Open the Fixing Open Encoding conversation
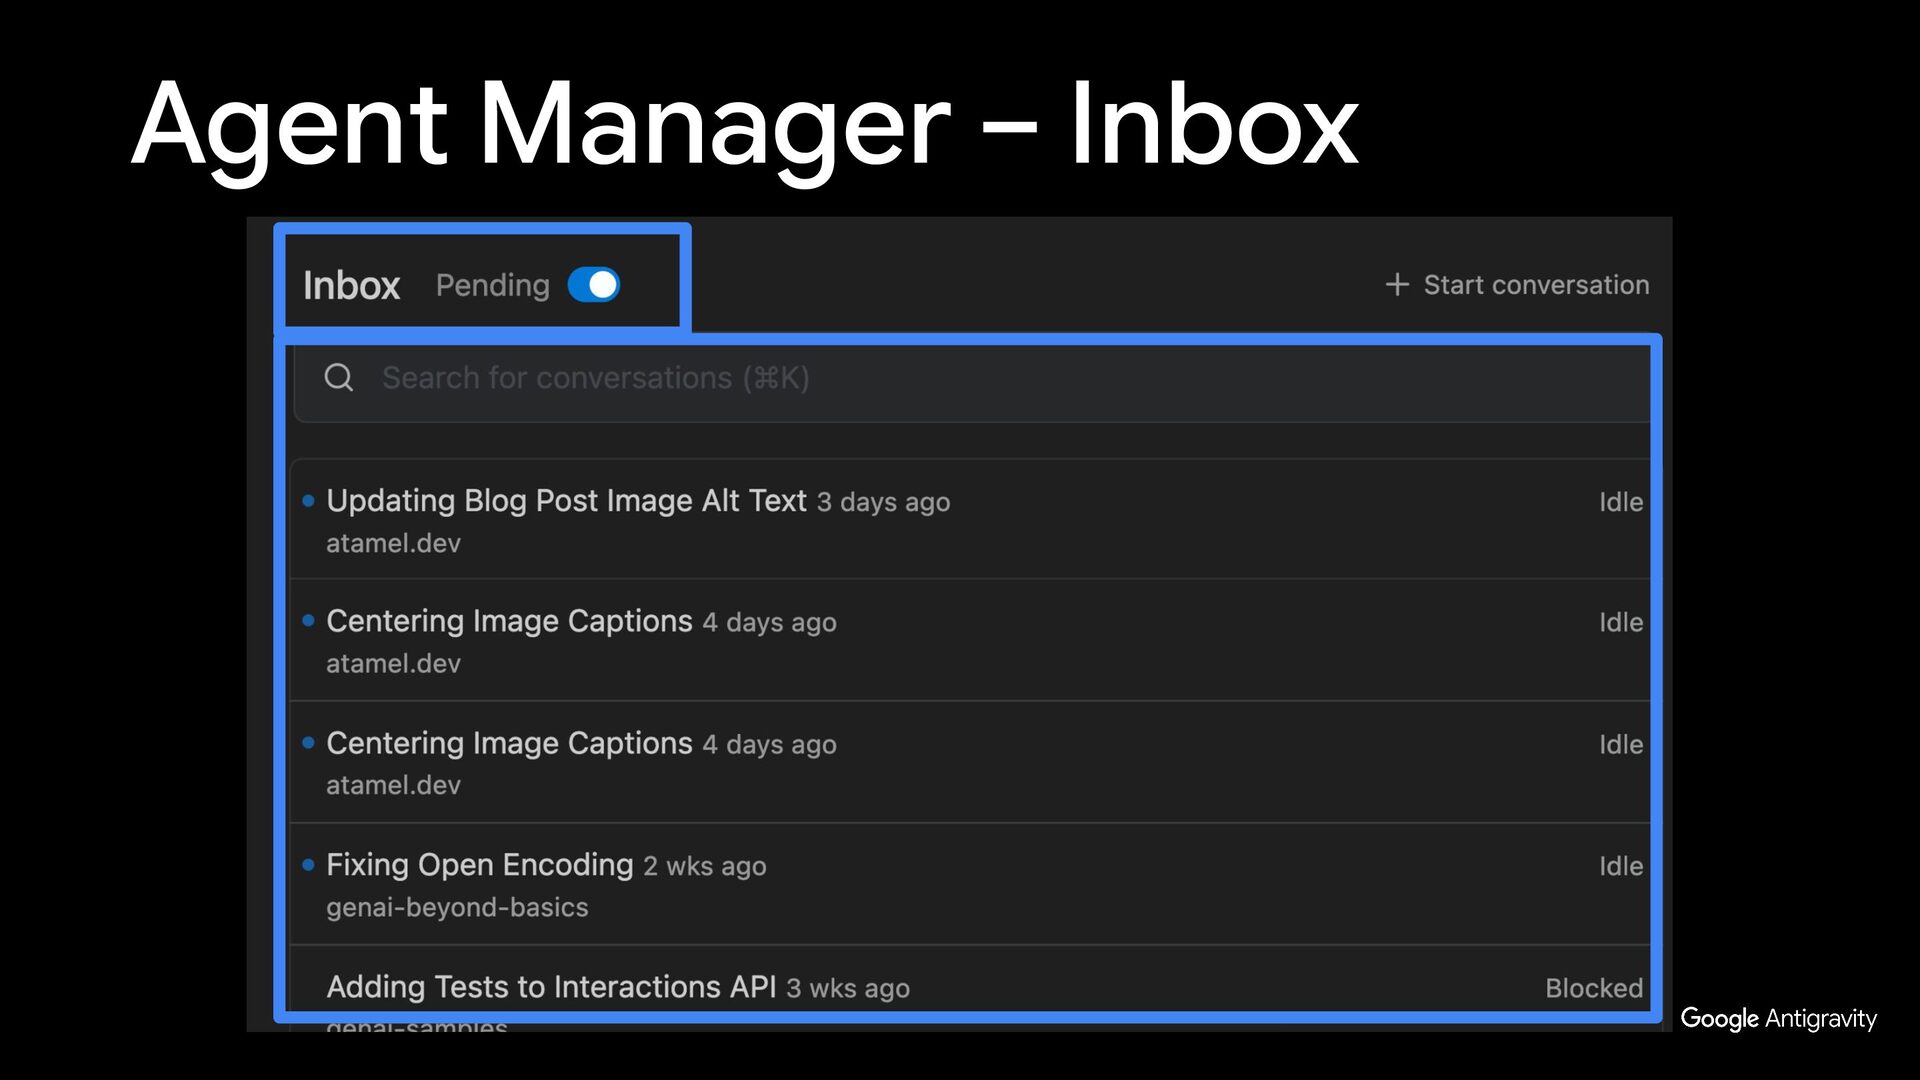Image resolution: width=1920 pixels, height=1080 pixels. click(479, 865)
